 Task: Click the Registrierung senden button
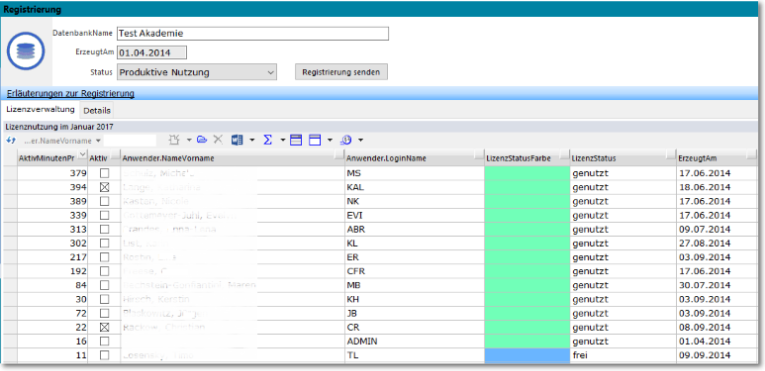click(342, 72)
